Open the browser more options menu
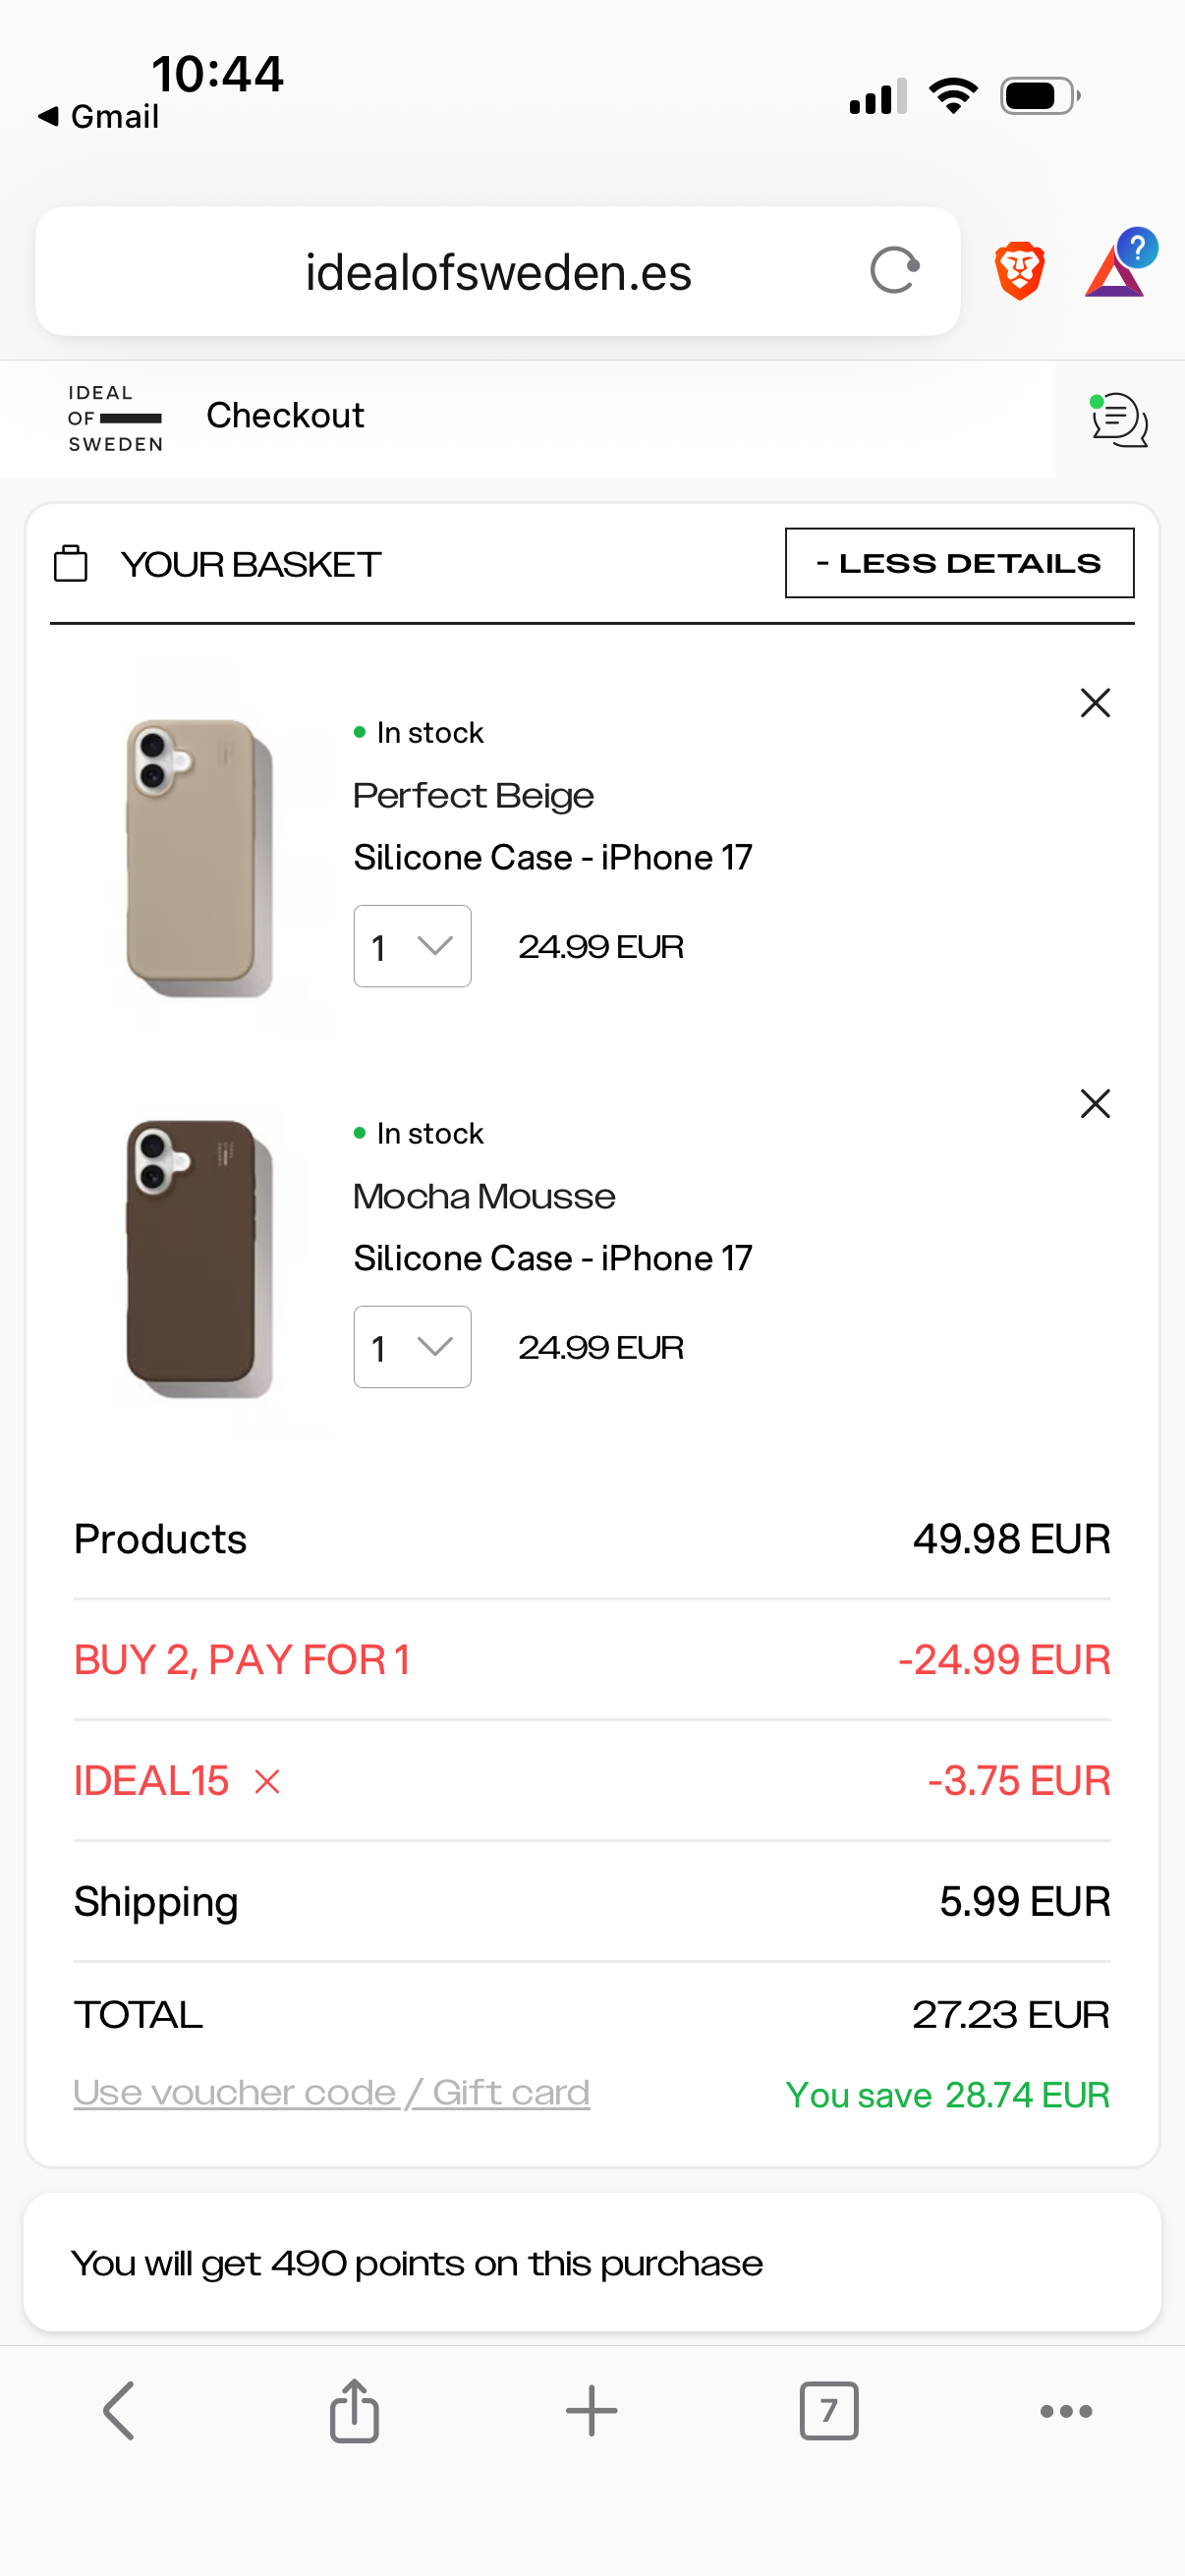The width and height of the screenshot is (1185, 2576). coord(1066,2411)
